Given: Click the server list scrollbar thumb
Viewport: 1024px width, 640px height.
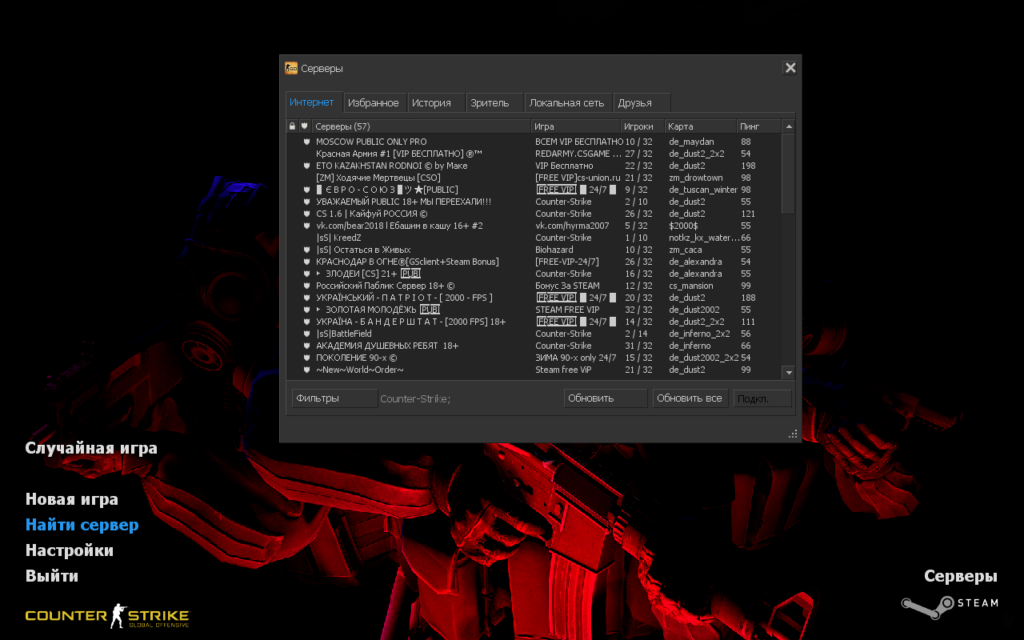Looking at the screenshot, I should pyautogui.click(x=788, y=173).
